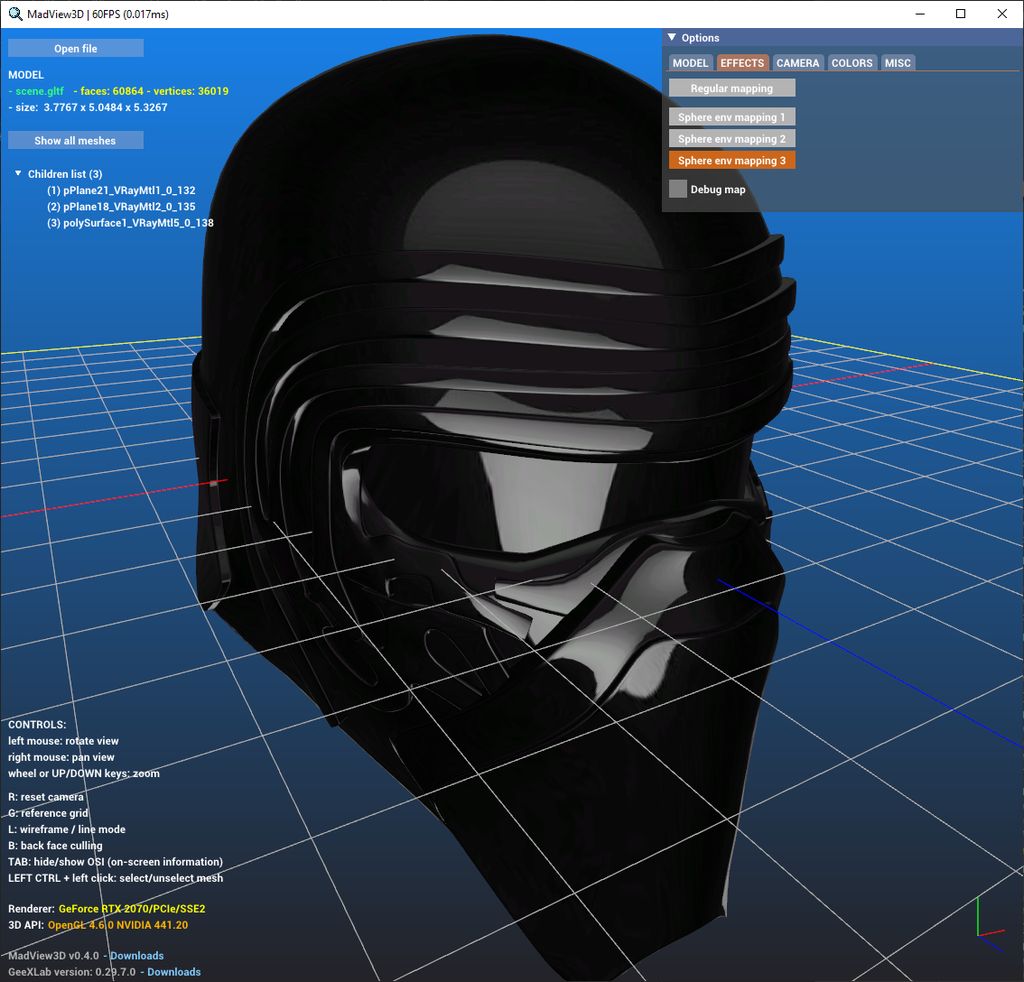Click the axis orientation gizmo
This screenshot has height=982, width=1024.
pos(989,923)
